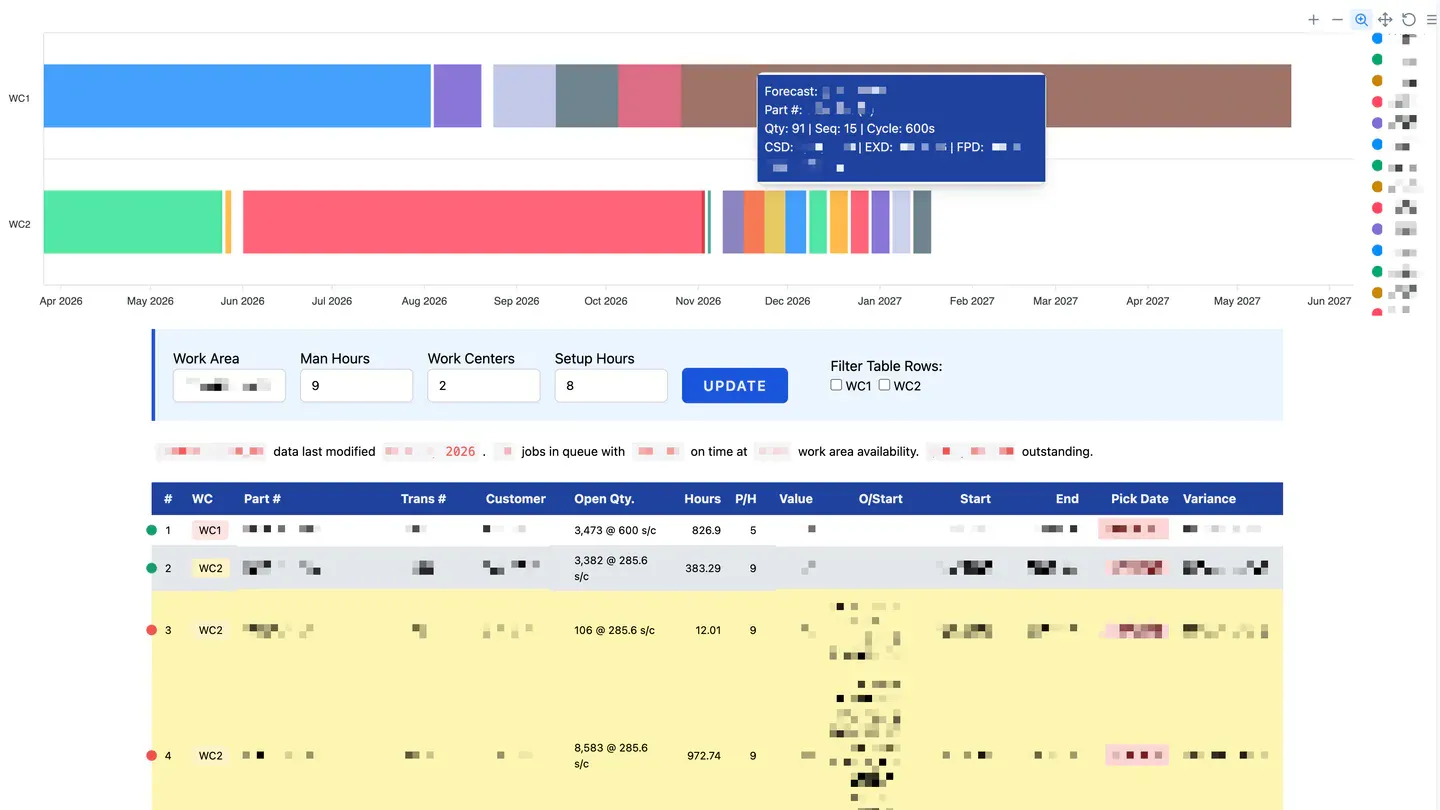Click the Part # column header
Viewport: 1440px width, 810px height.
pyautogui.click(x=262, y=499)
